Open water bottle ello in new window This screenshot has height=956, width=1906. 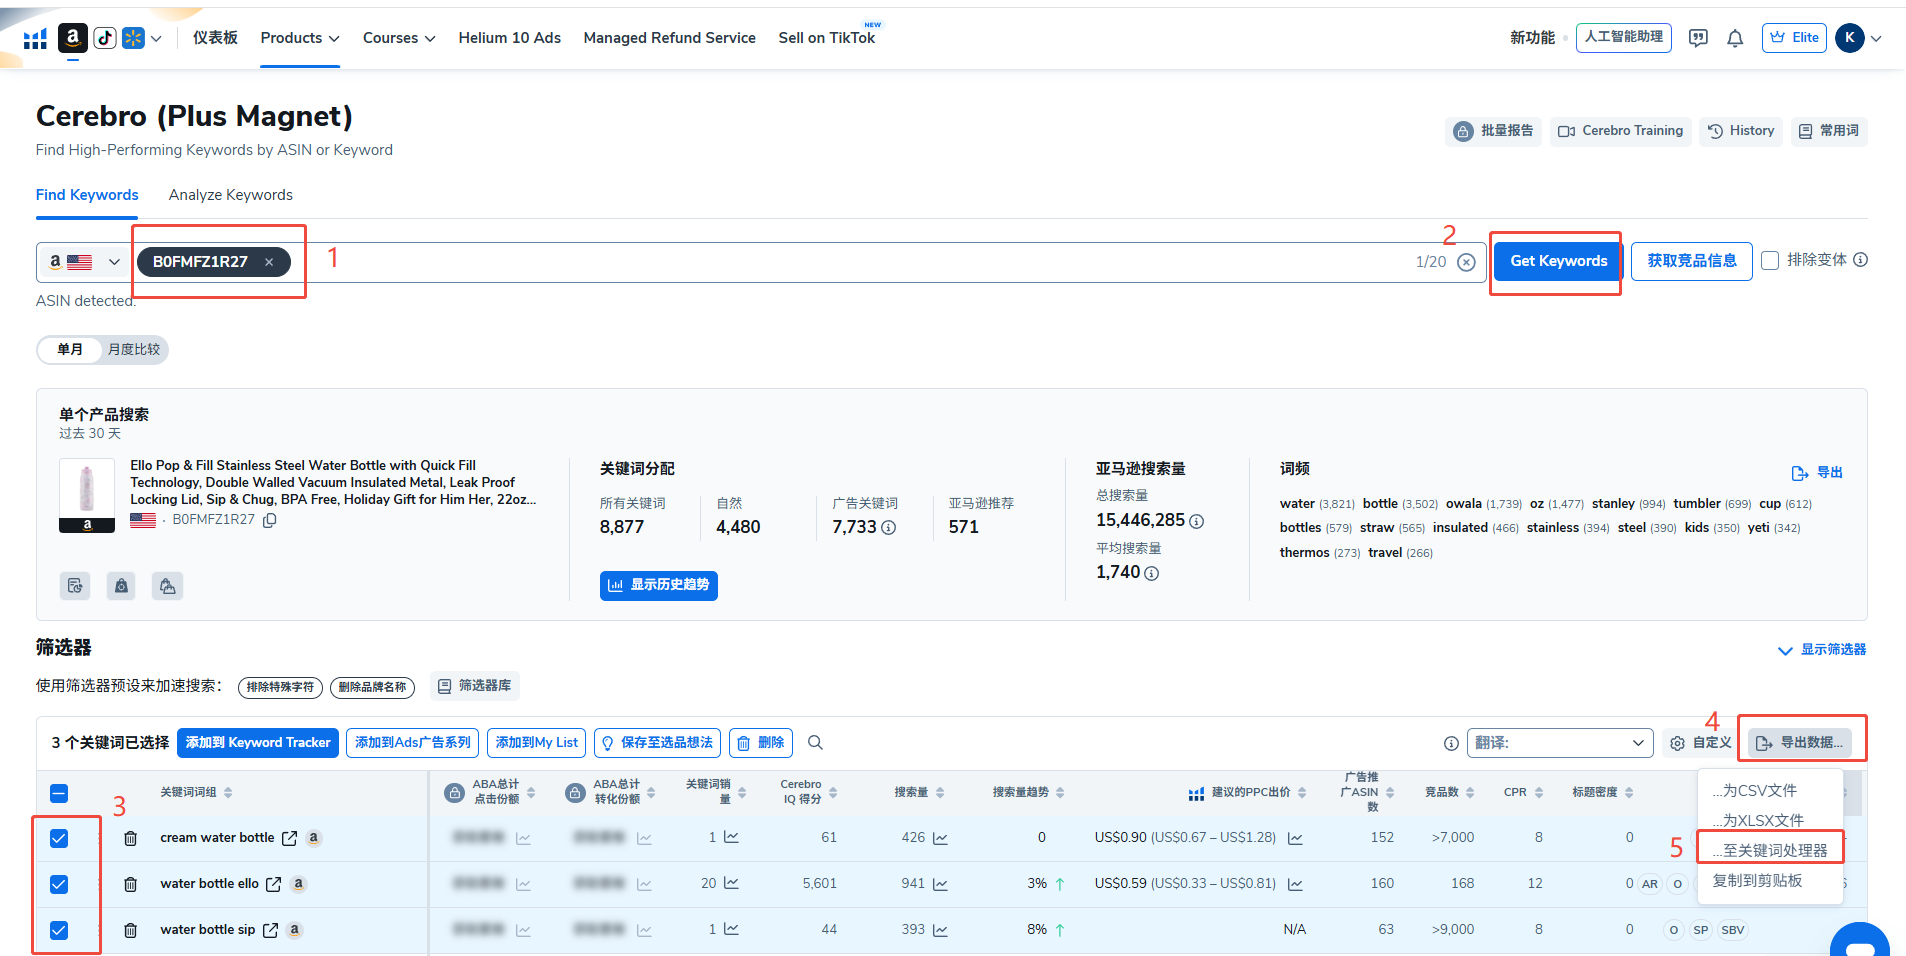[x=273, y=884]
